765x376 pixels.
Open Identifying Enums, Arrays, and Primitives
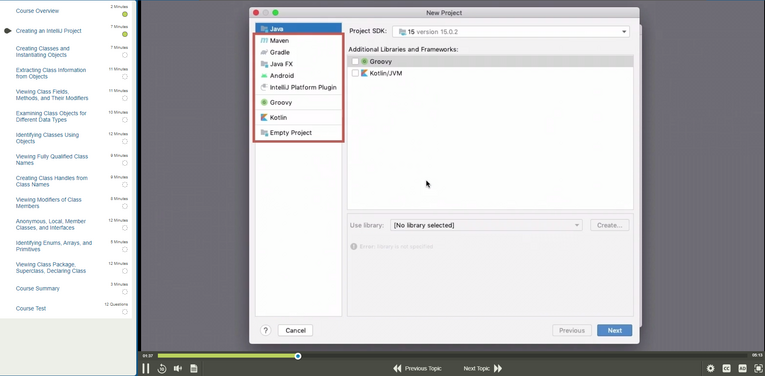(x=54, y=246)
